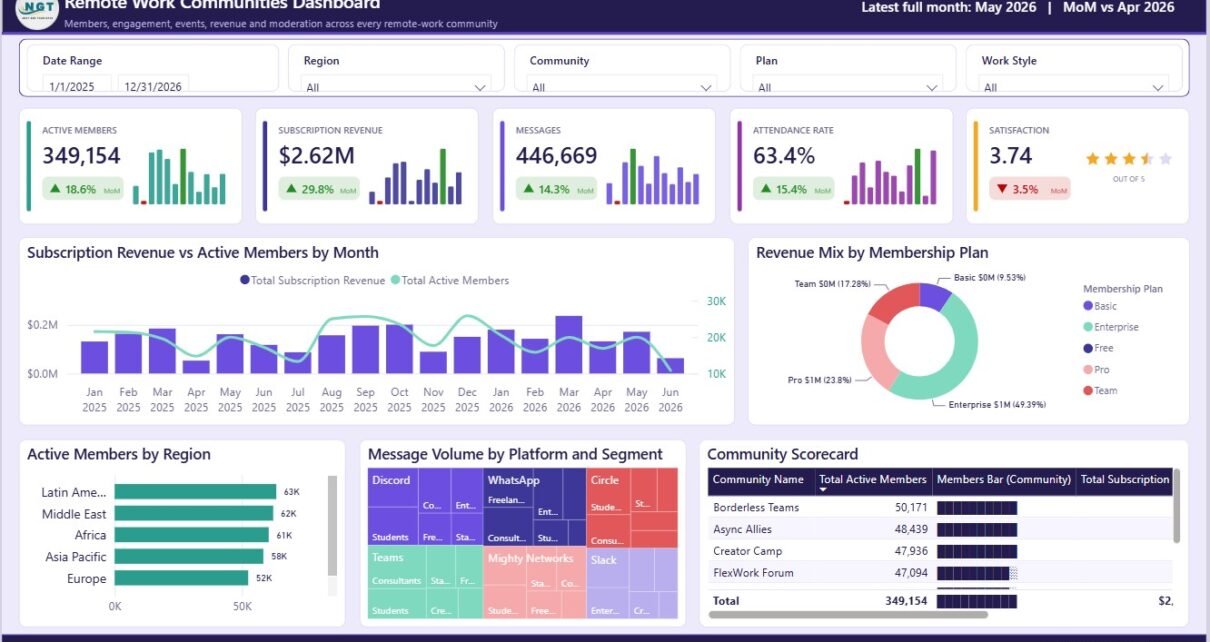Screen dimensions: 1210x642
Task: Toggle the Enterprise plan legend marker
Action: tap(1088, 327)
